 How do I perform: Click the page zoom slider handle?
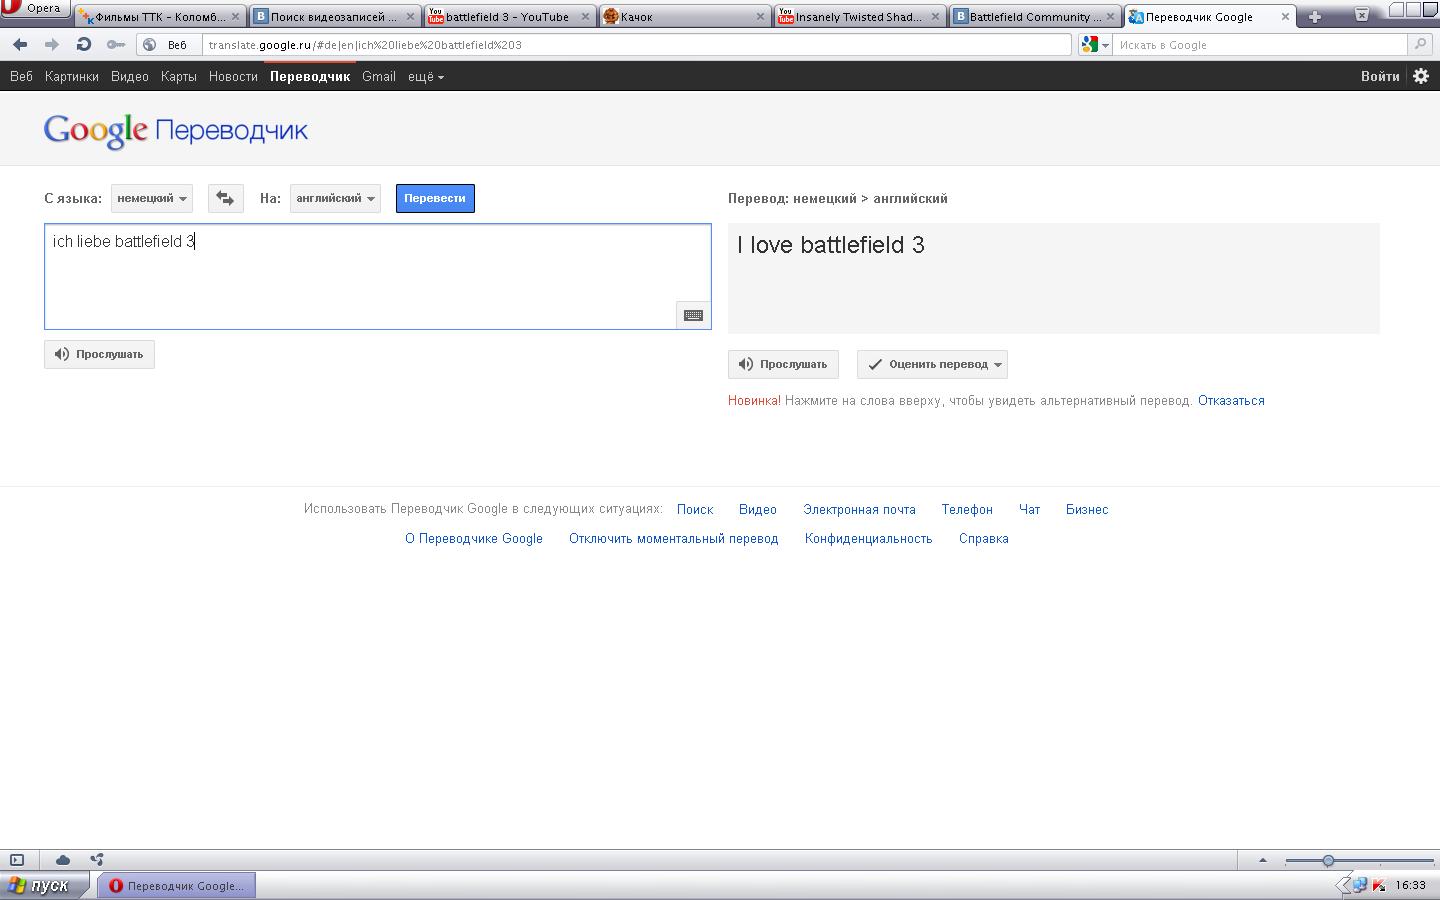(1328, 860)
